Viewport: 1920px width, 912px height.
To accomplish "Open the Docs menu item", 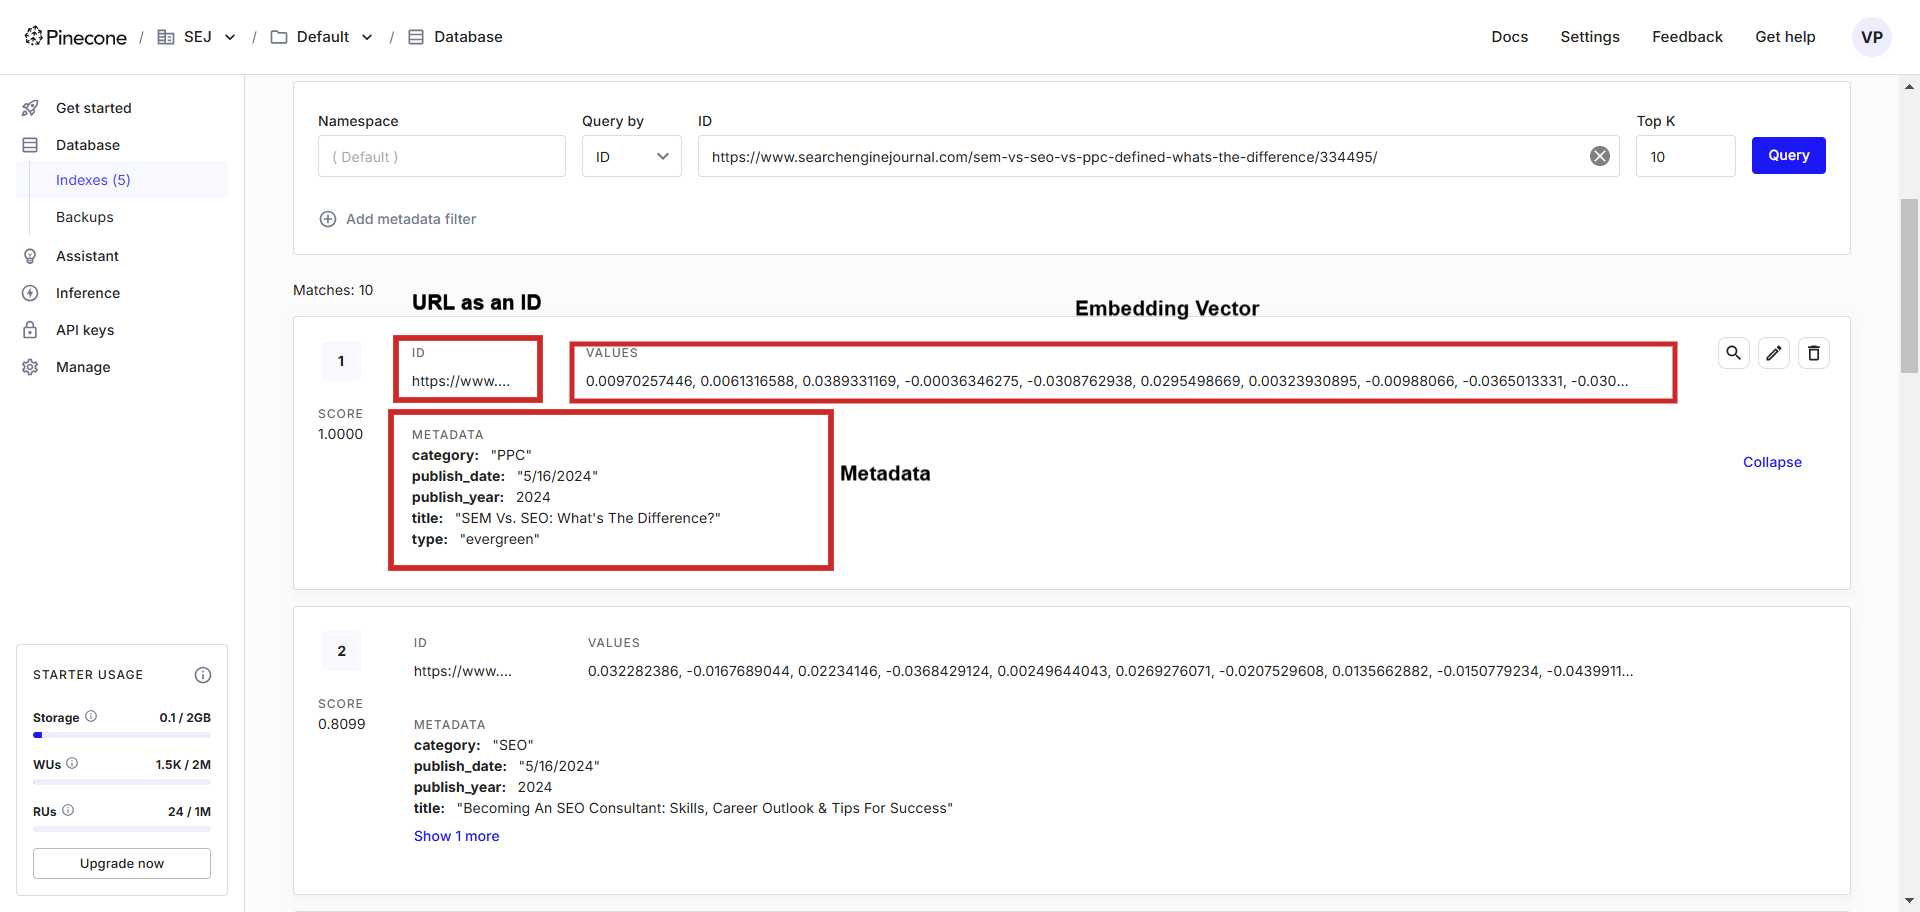I will [1509, 36].
